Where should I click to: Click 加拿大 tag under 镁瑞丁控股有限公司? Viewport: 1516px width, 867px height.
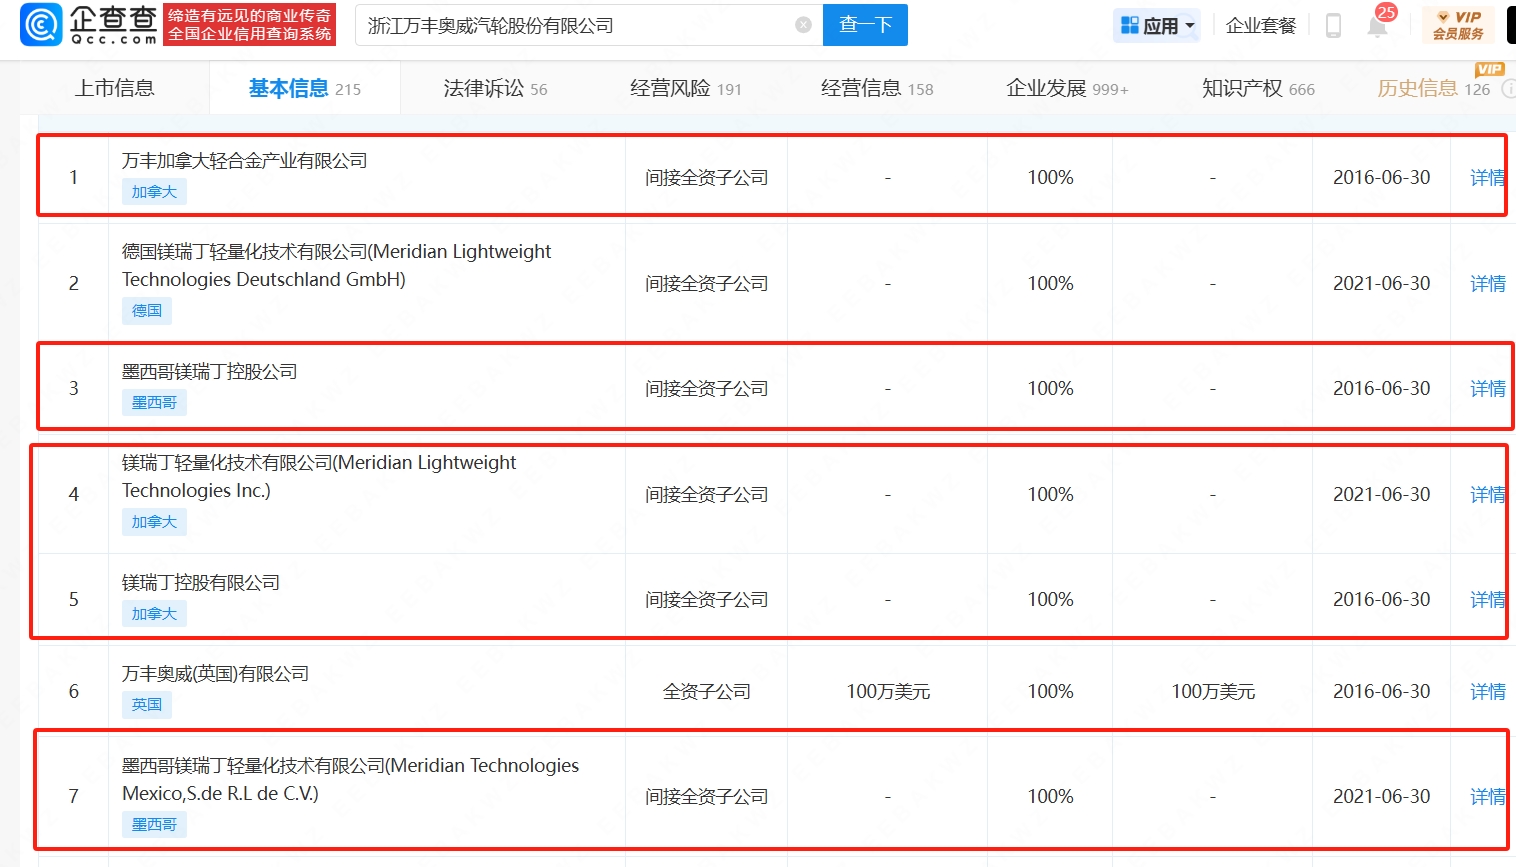point(154,614)
